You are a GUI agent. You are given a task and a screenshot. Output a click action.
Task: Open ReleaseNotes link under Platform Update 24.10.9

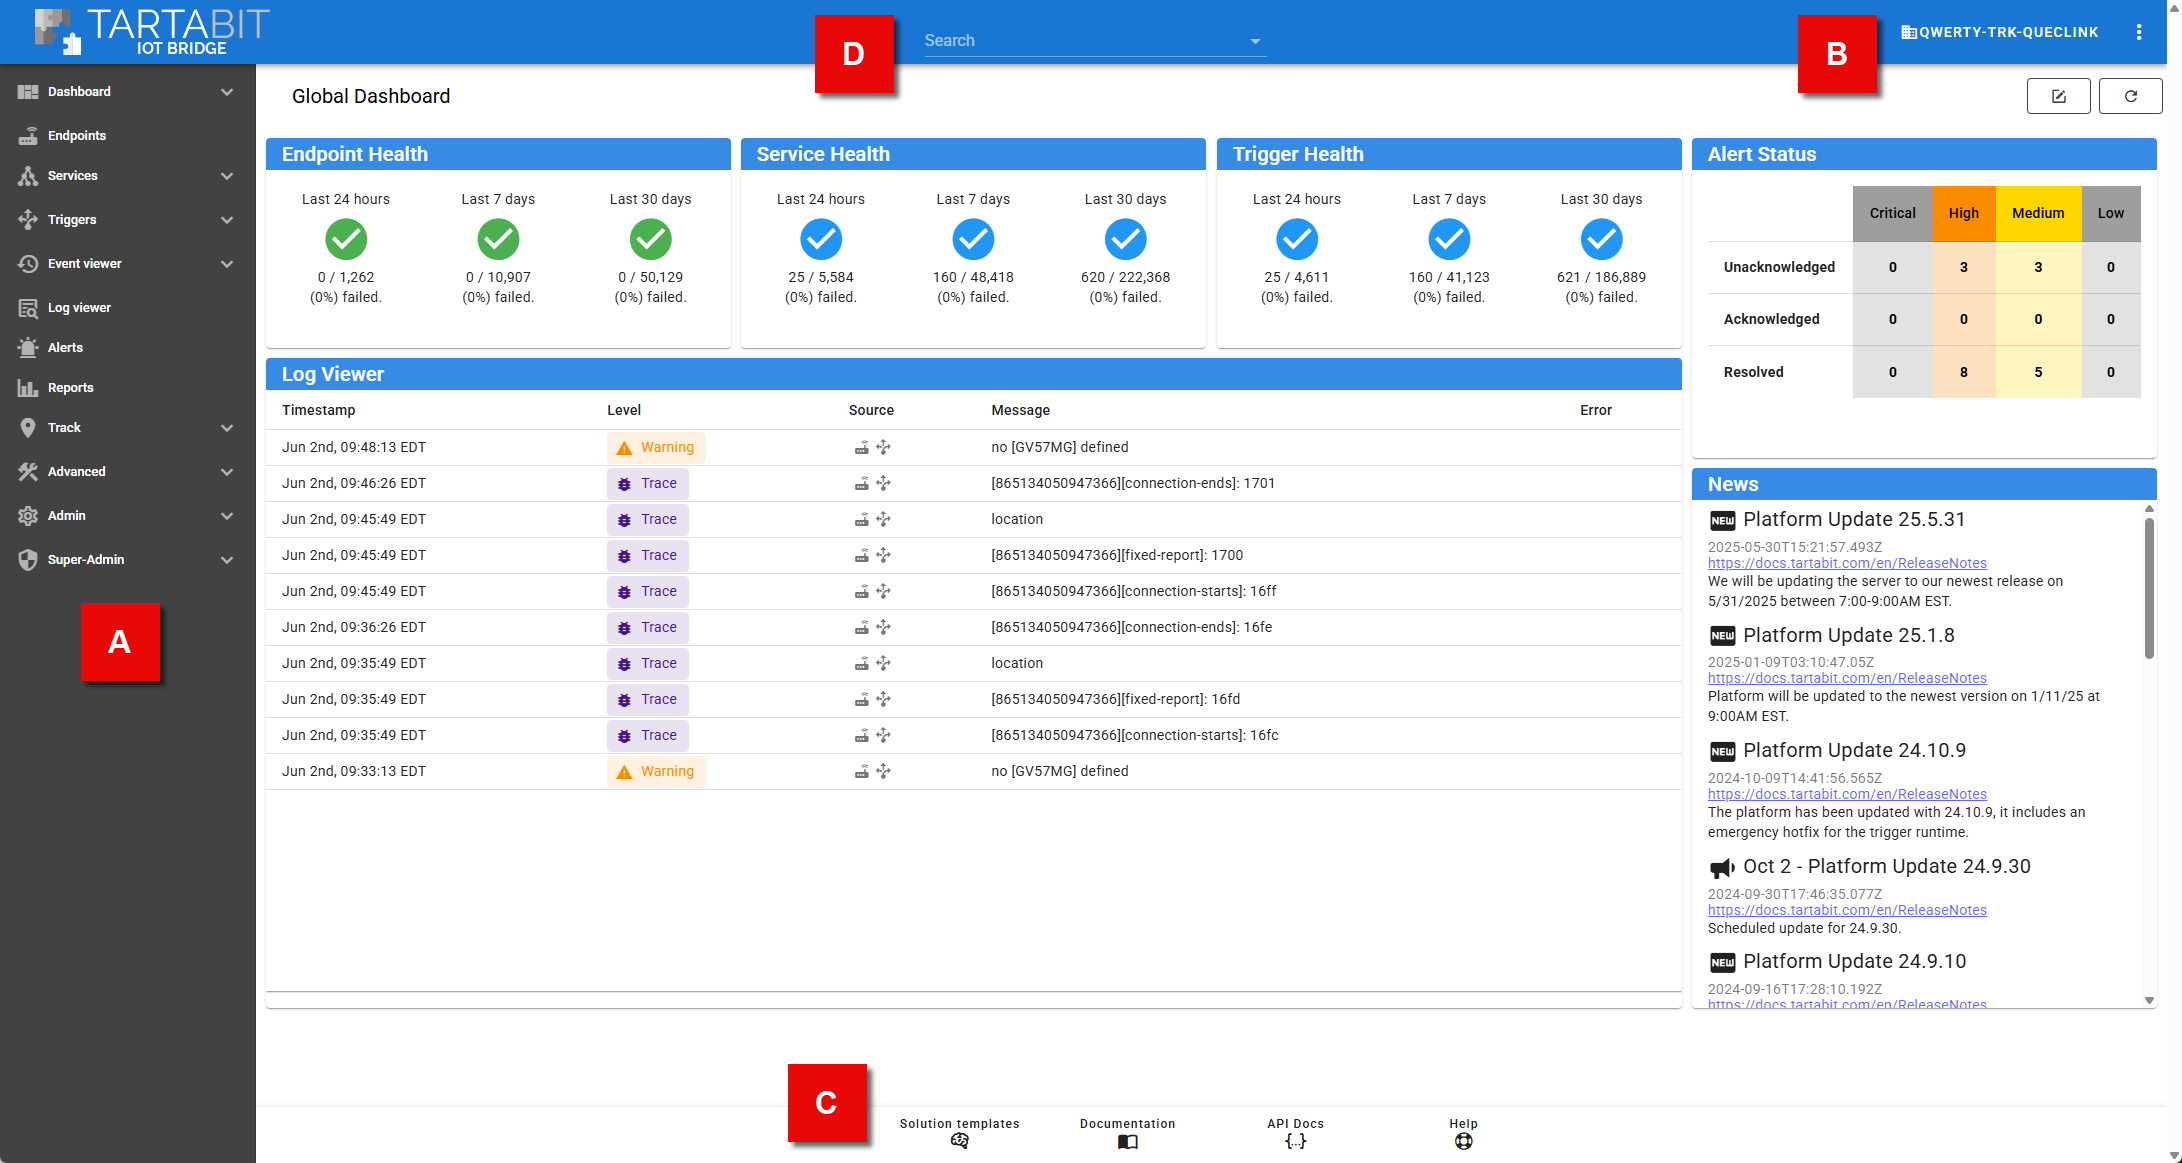click(1847, 794)
